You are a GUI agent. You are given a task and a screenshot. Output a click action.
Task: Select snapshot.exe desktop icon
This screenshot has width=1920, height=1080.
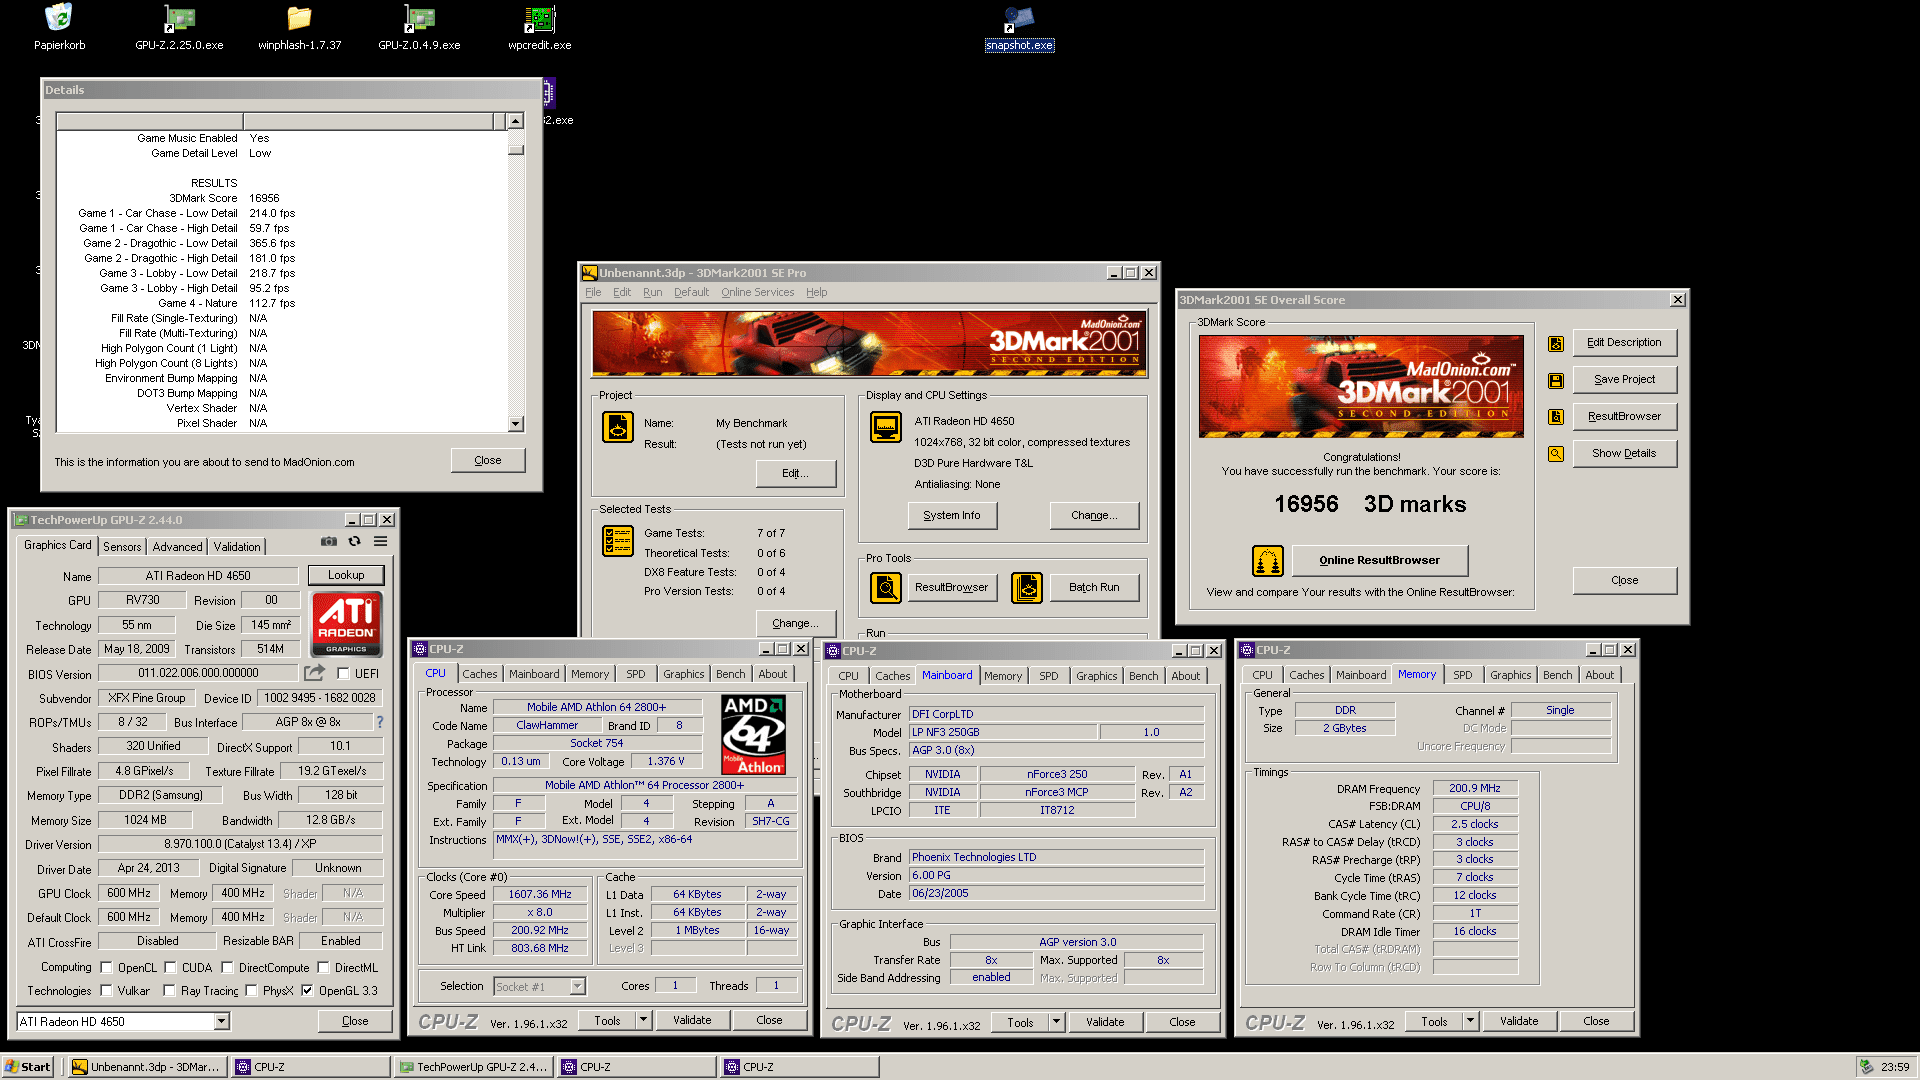coord(1019,18)
